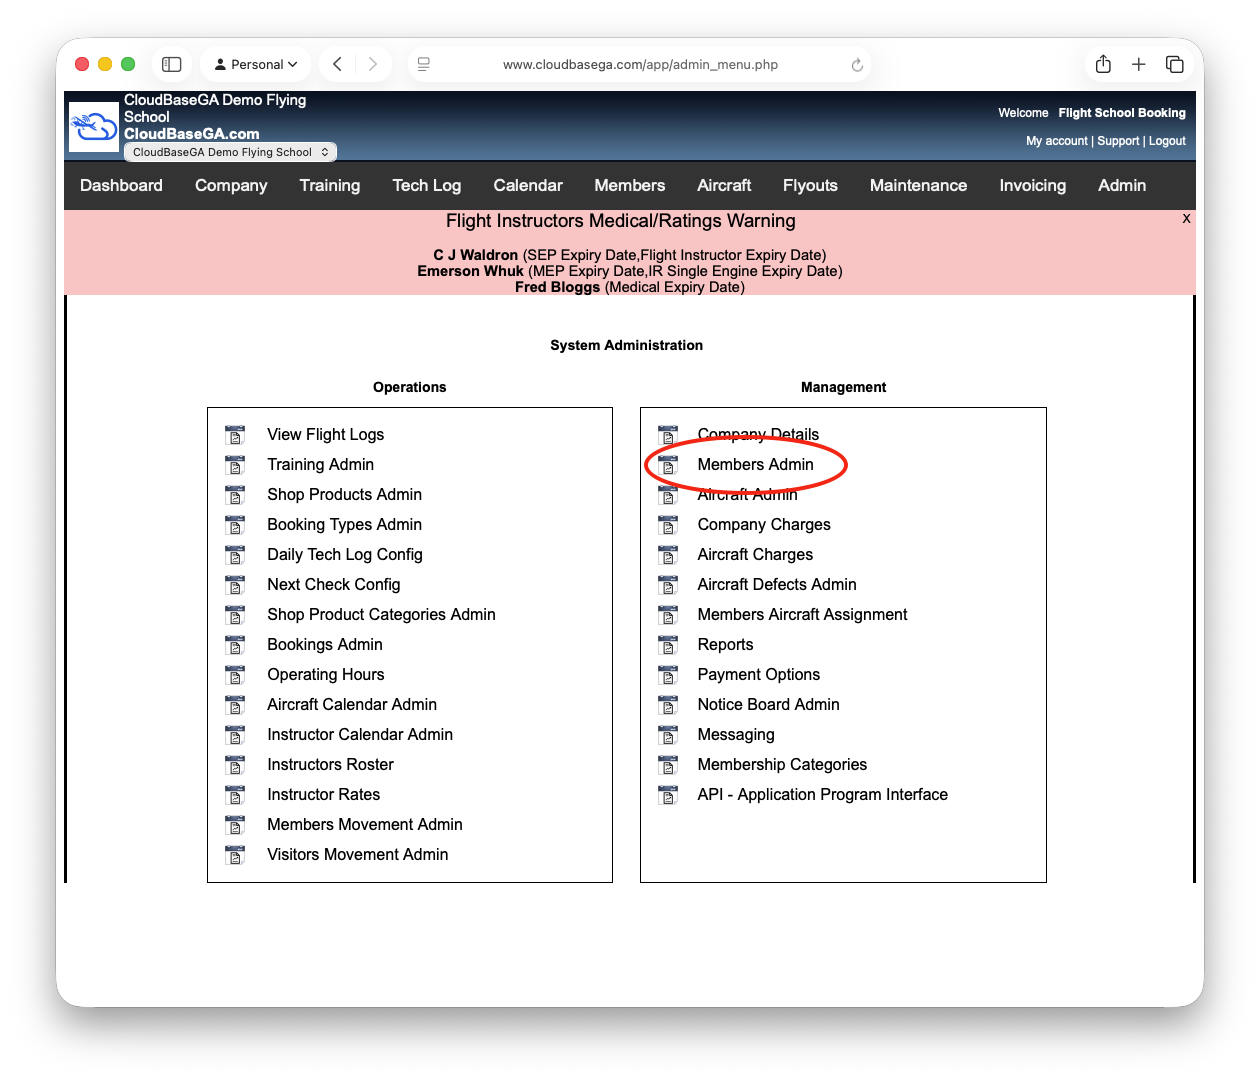Open the Members nav item
Screen dimensions: 1260x1081
630,185
